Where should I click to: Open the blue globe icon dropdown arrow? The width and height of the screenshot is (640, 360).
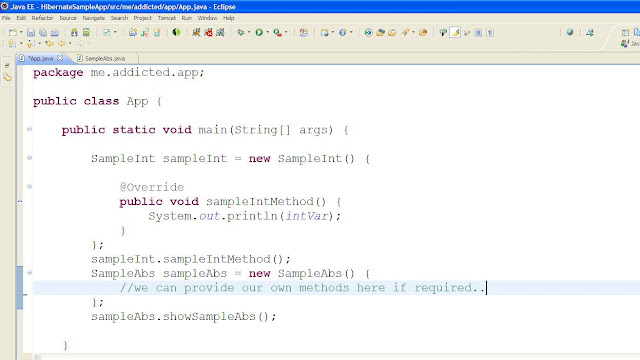tap(351, 33)
